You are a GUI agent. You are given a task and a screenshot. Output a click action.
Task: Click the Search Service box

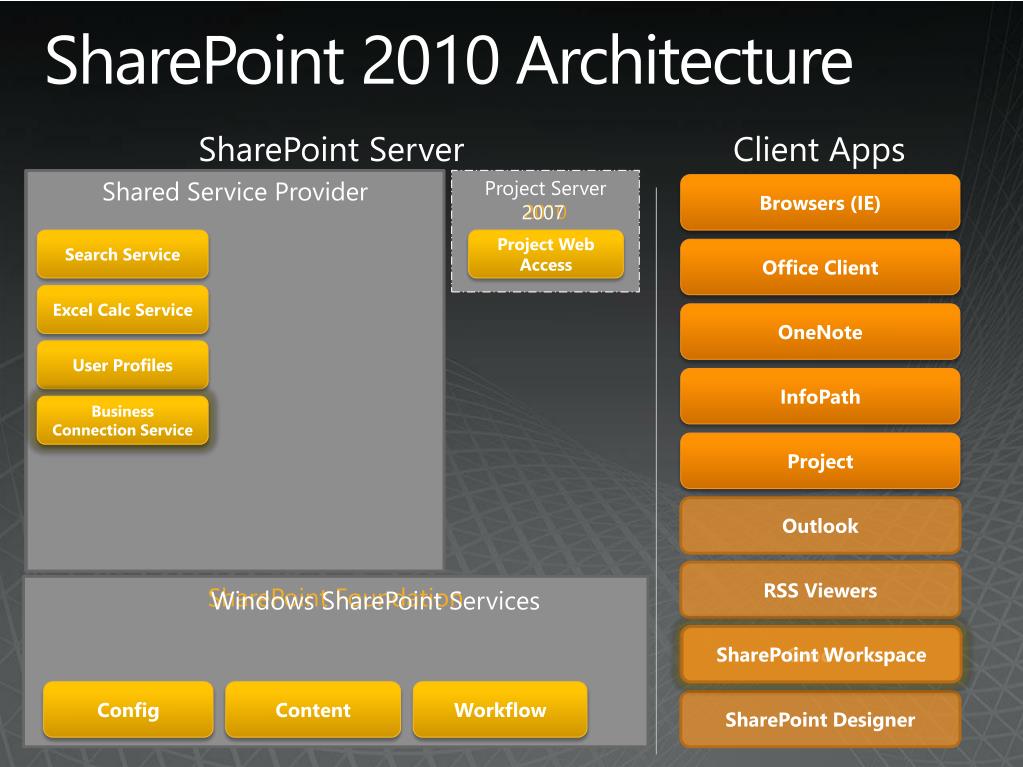click(123, 254)
